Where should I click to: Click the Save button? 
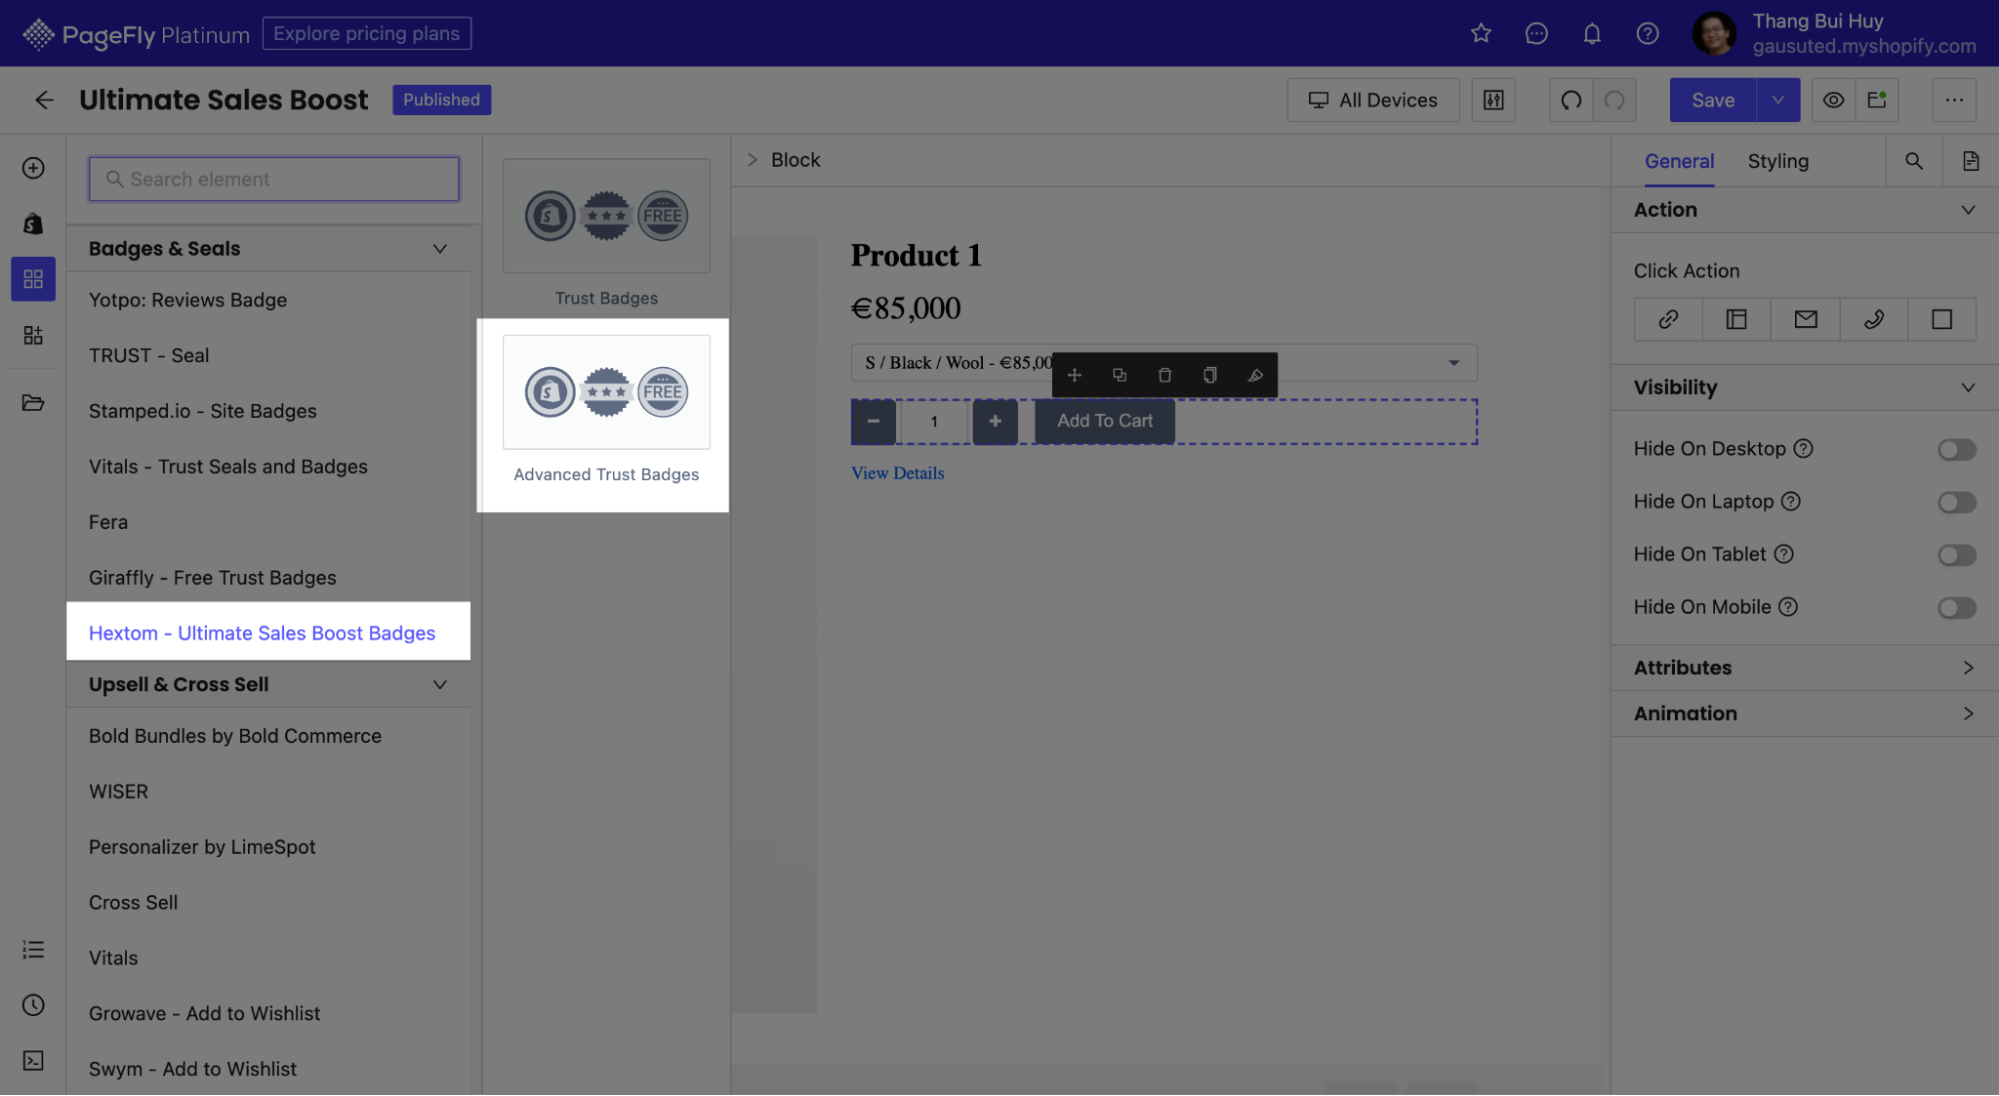[x=1712, y=100]
